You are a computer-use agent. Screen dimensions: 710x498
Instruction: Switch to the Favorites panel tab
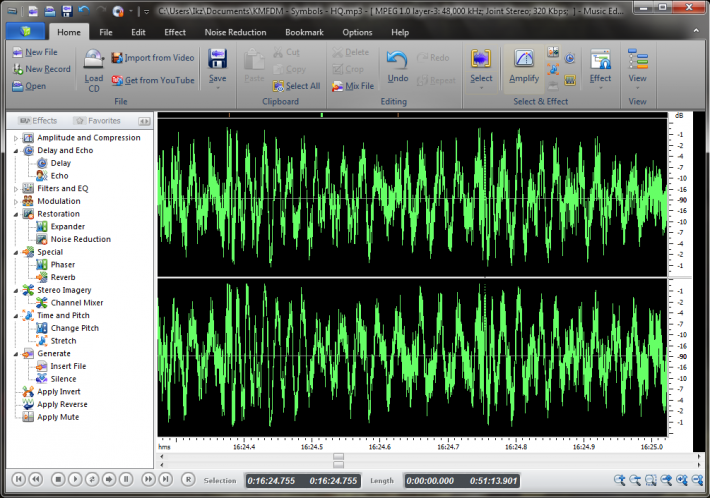[x=98, y=121]
